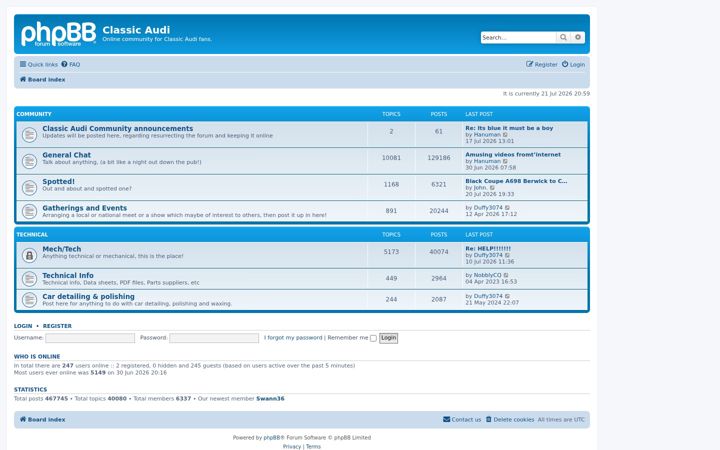Open the Quick links menu
Viewport: 720px width, 450px height.
(x=39, y=64)
